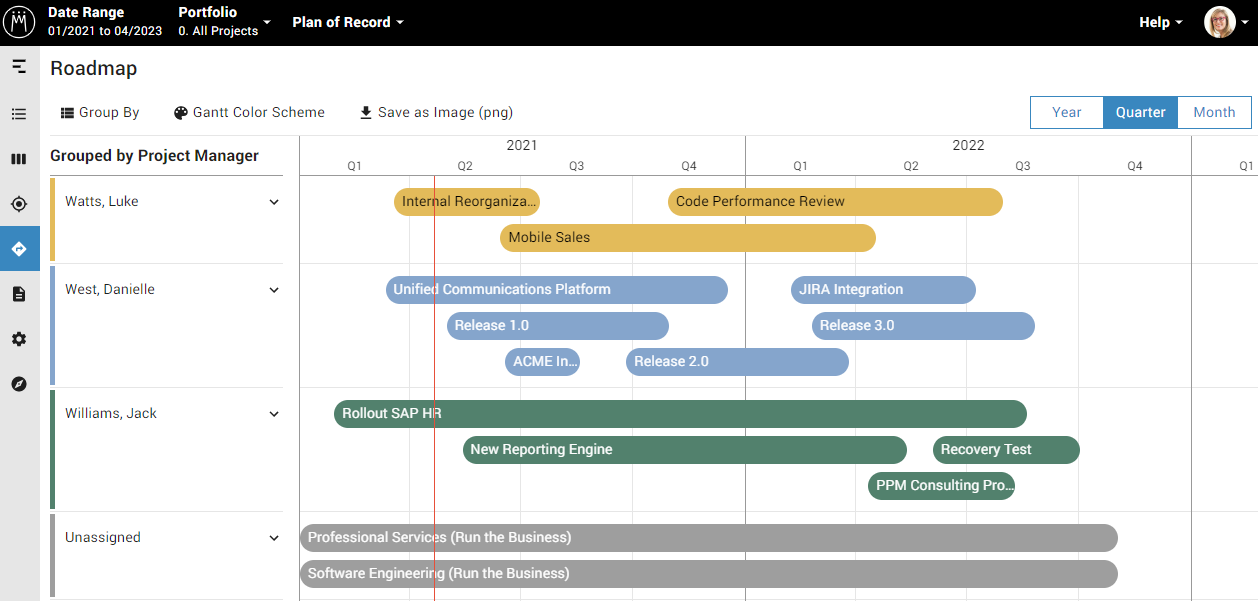Open the settings gear sidebar icon
This screenshot has width=1258, height=601.
(x=19, y=339)
